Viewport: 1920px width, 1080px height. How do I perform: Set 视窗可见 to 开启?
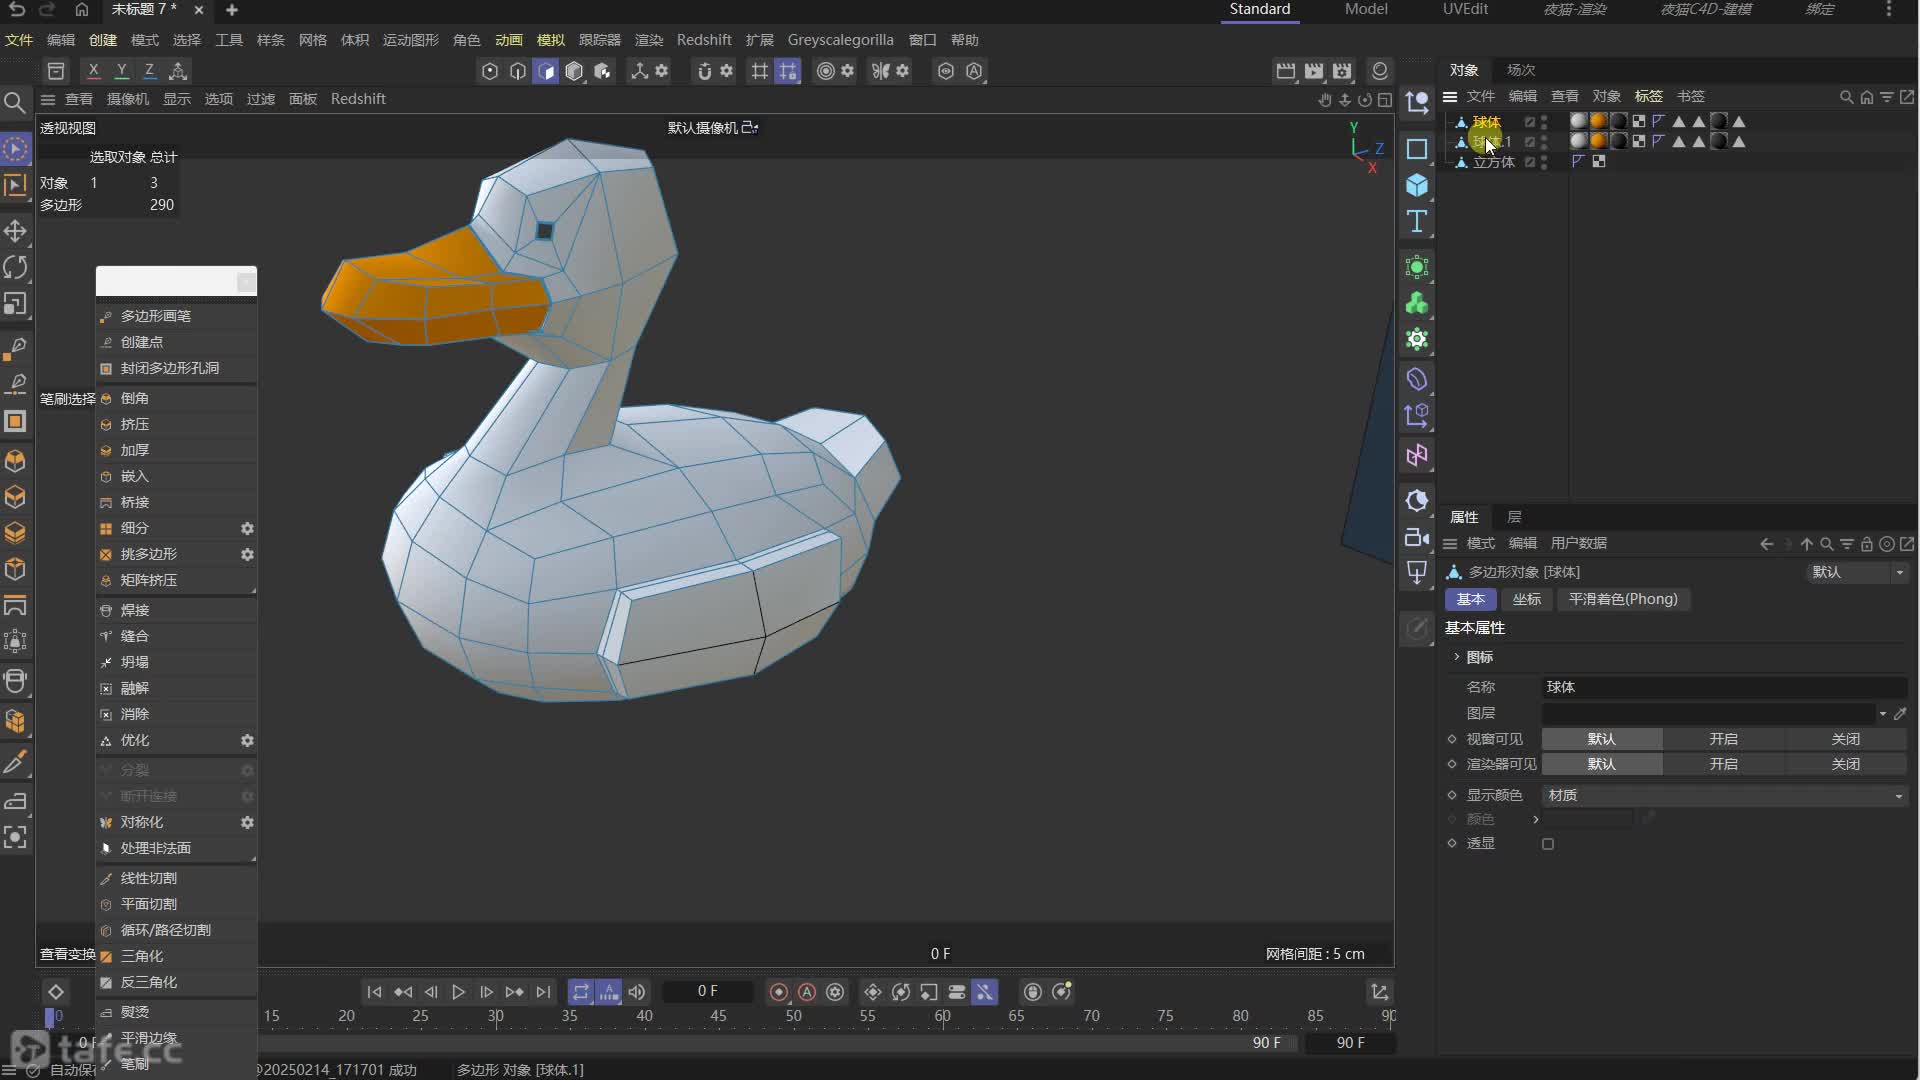coord(1724,739)
